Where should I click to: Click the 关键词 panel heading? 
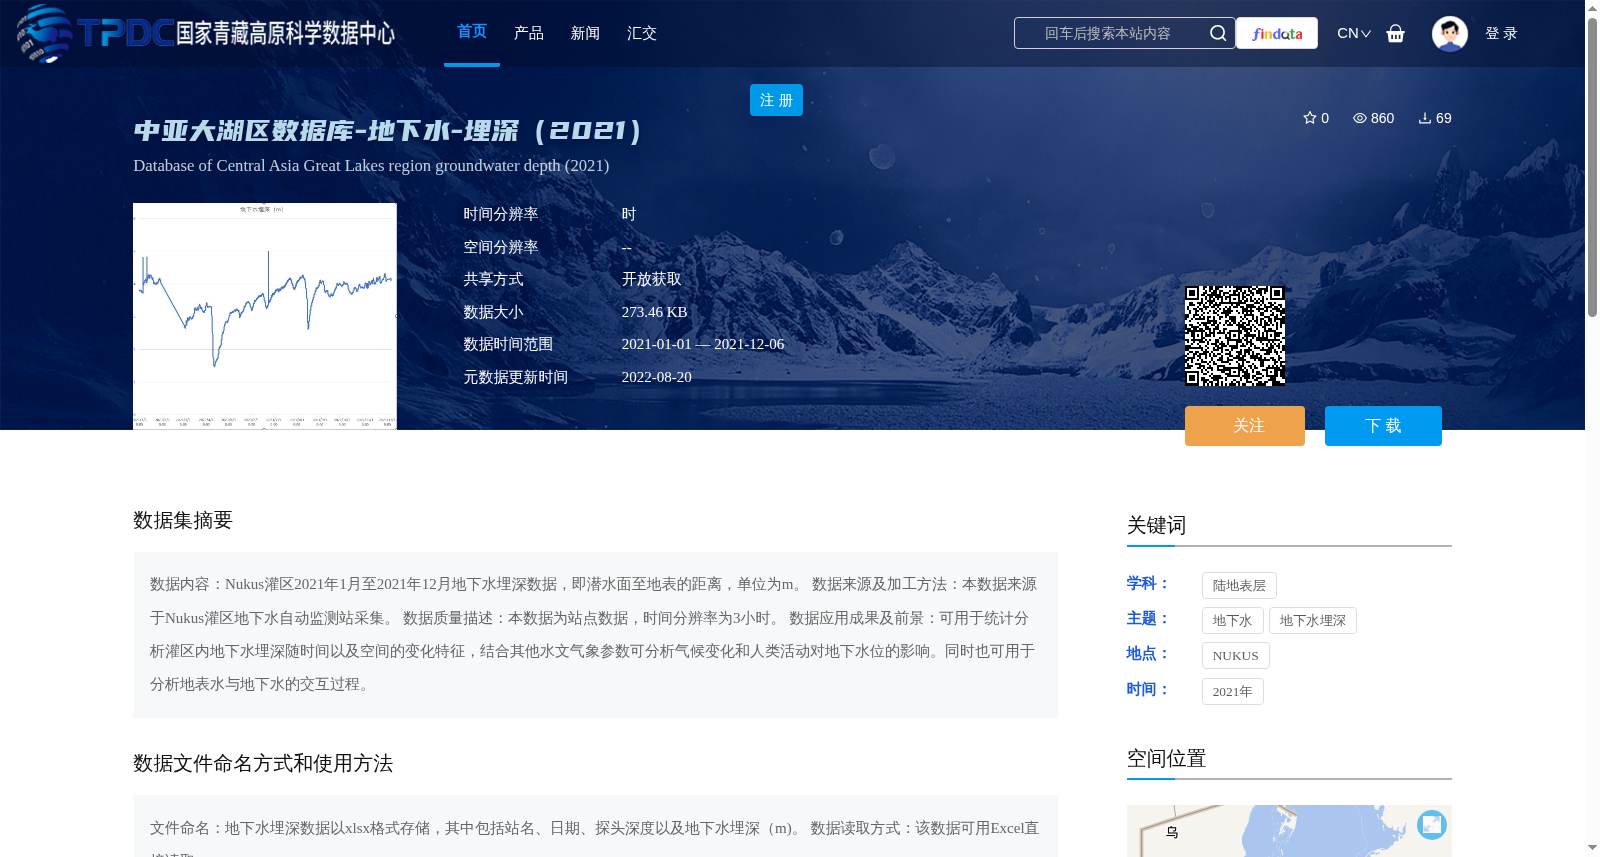[x=1156, y=525]
